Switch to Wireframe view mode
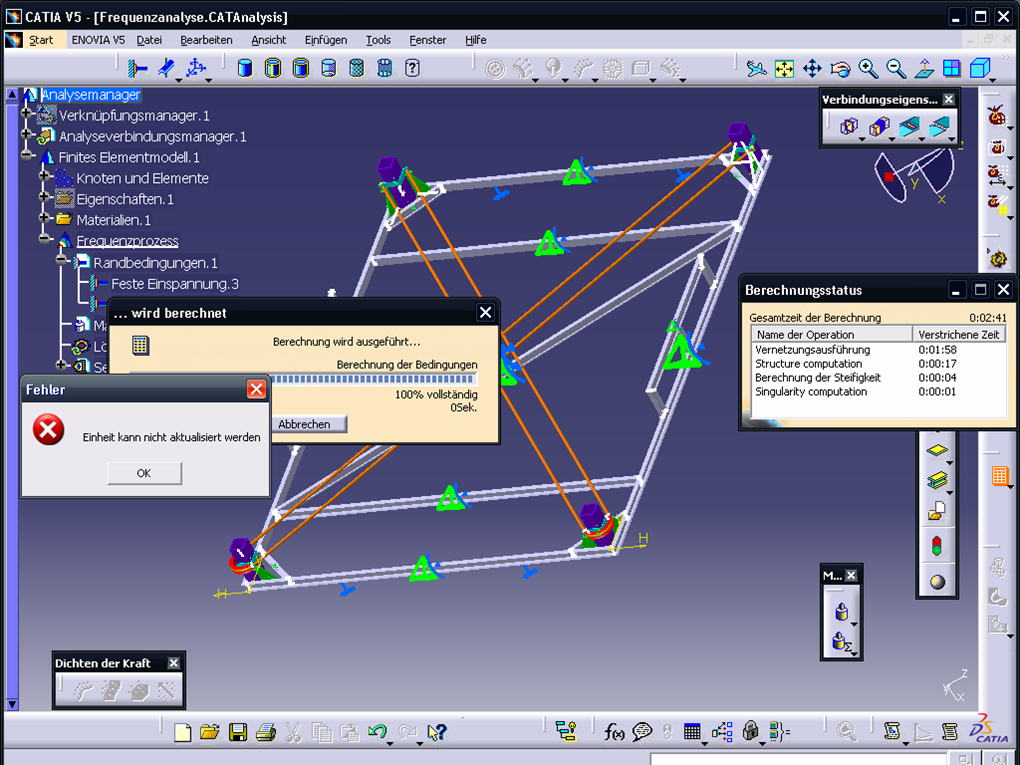 (x=384, y=68)
